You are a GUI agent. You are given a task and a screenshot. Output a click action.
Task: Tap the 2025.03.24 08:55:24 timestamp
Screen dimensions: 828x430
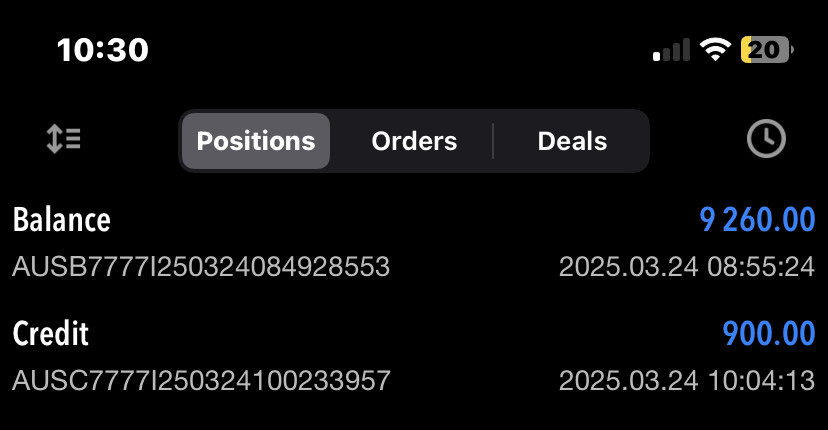pos(687,267)
